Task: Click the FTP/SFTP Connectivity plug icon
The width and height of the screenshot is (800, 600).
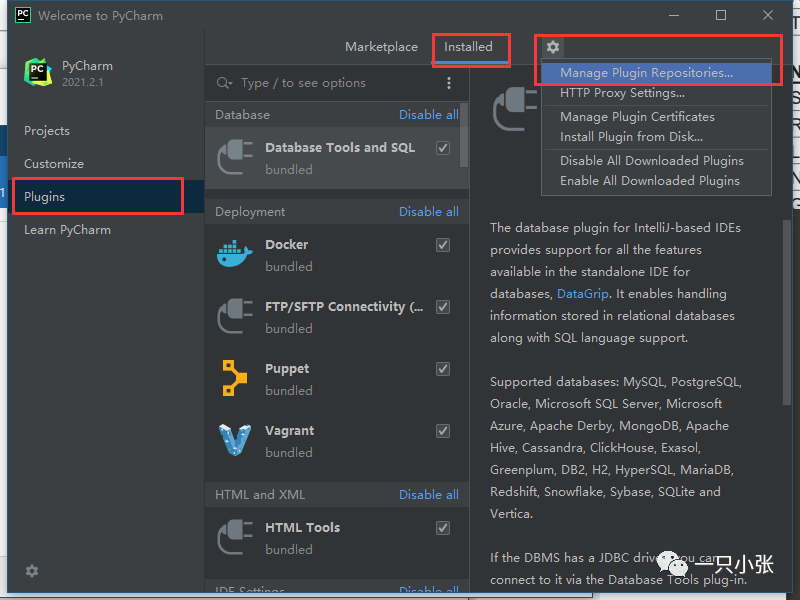Action: [x=235, y=316]
